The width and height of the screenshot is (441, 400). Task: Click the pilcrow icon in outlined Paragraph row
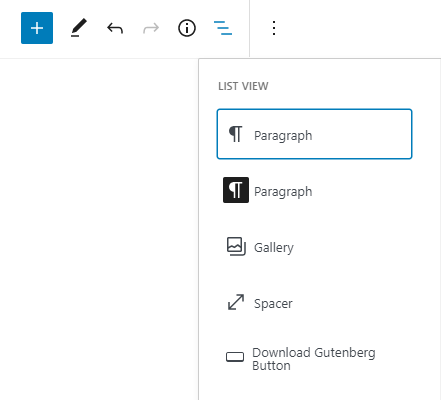tap(236, 134)
